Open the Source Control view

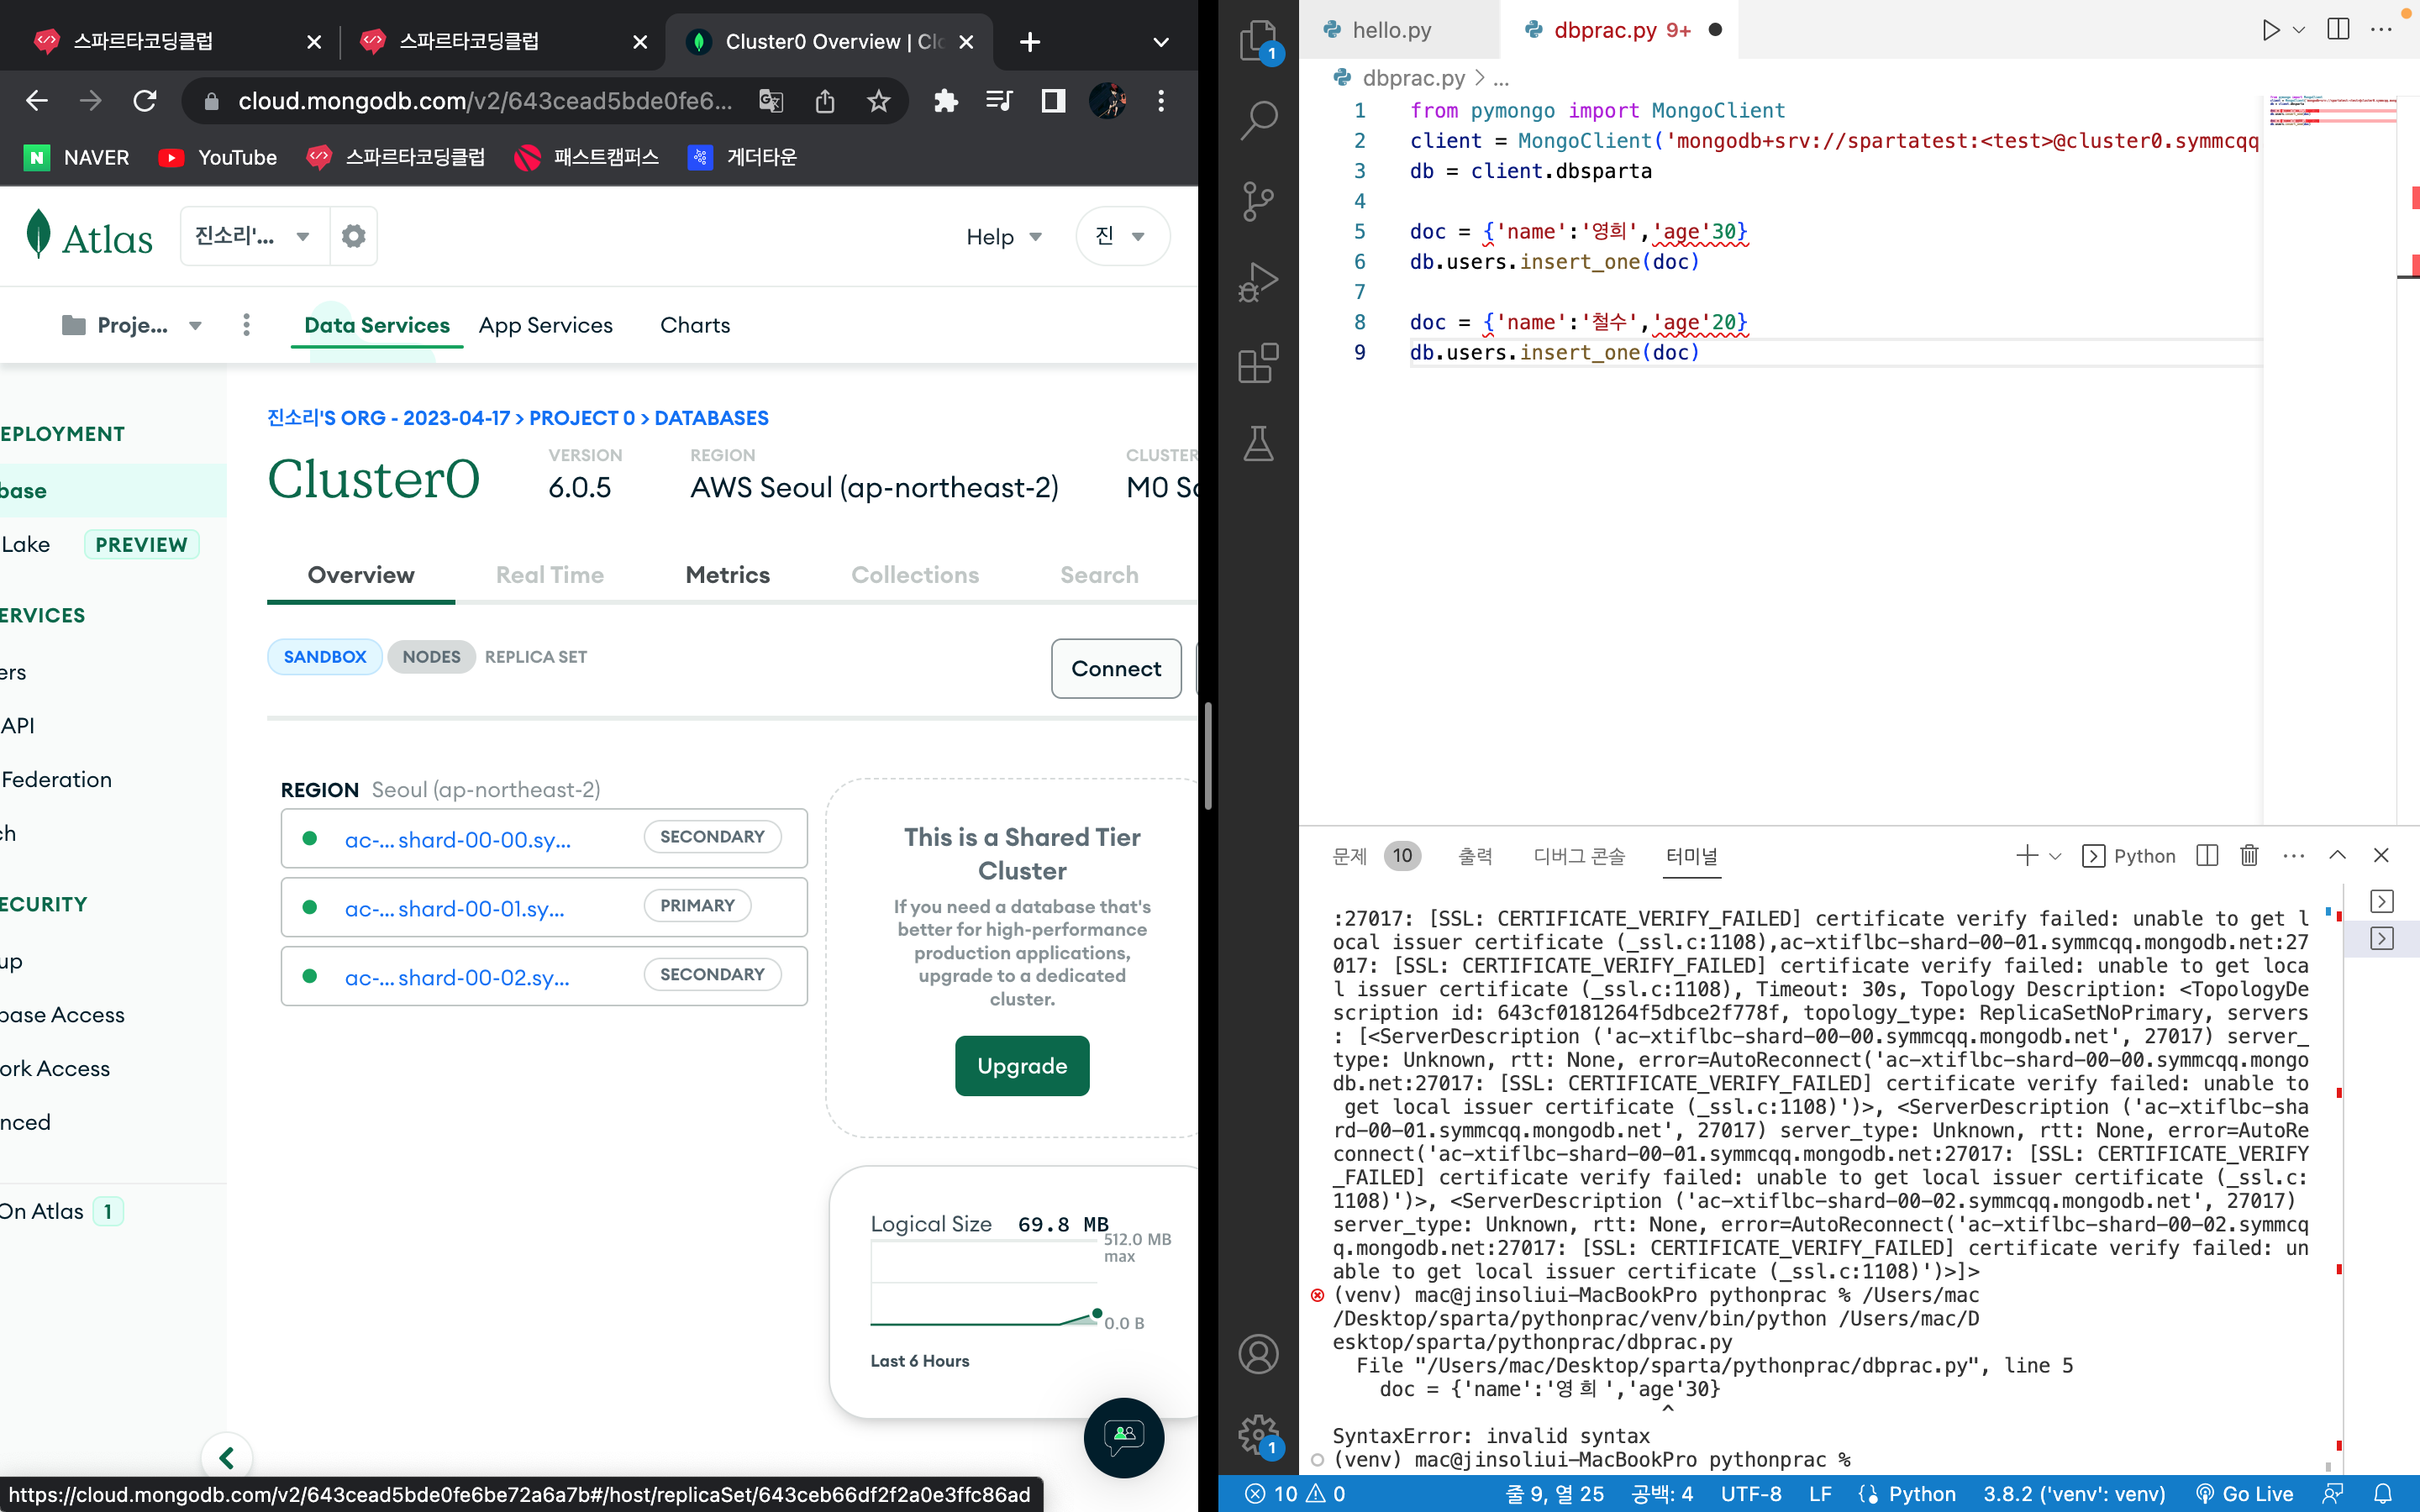(1258, 201)
